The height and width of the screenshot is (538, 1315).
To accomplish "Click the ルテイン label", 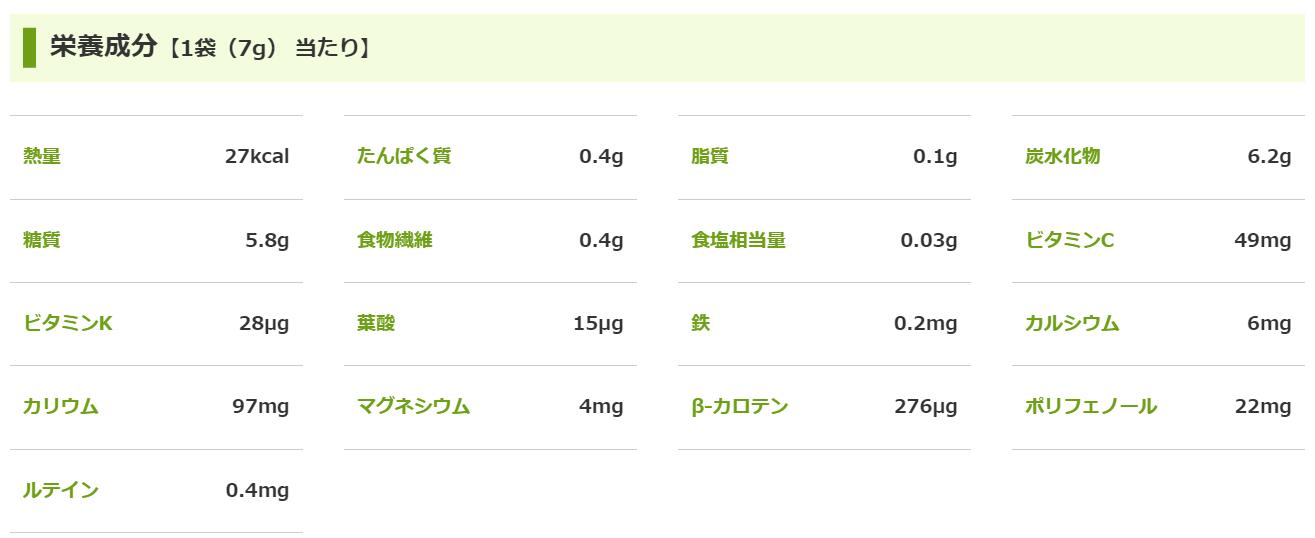I will pyautogui.click(x=61, y=490).
